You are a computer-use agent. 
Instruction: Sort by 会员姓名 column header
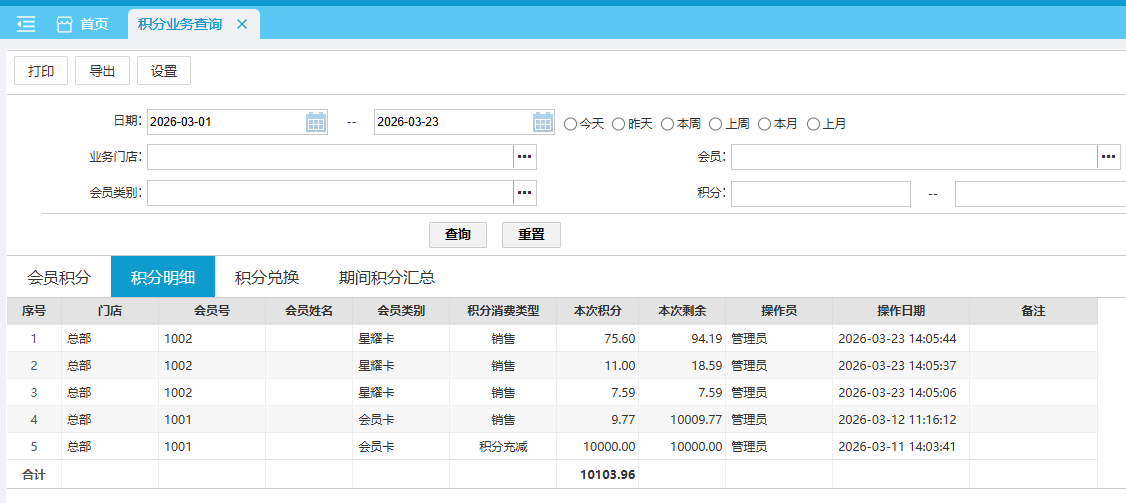point(309,311)
